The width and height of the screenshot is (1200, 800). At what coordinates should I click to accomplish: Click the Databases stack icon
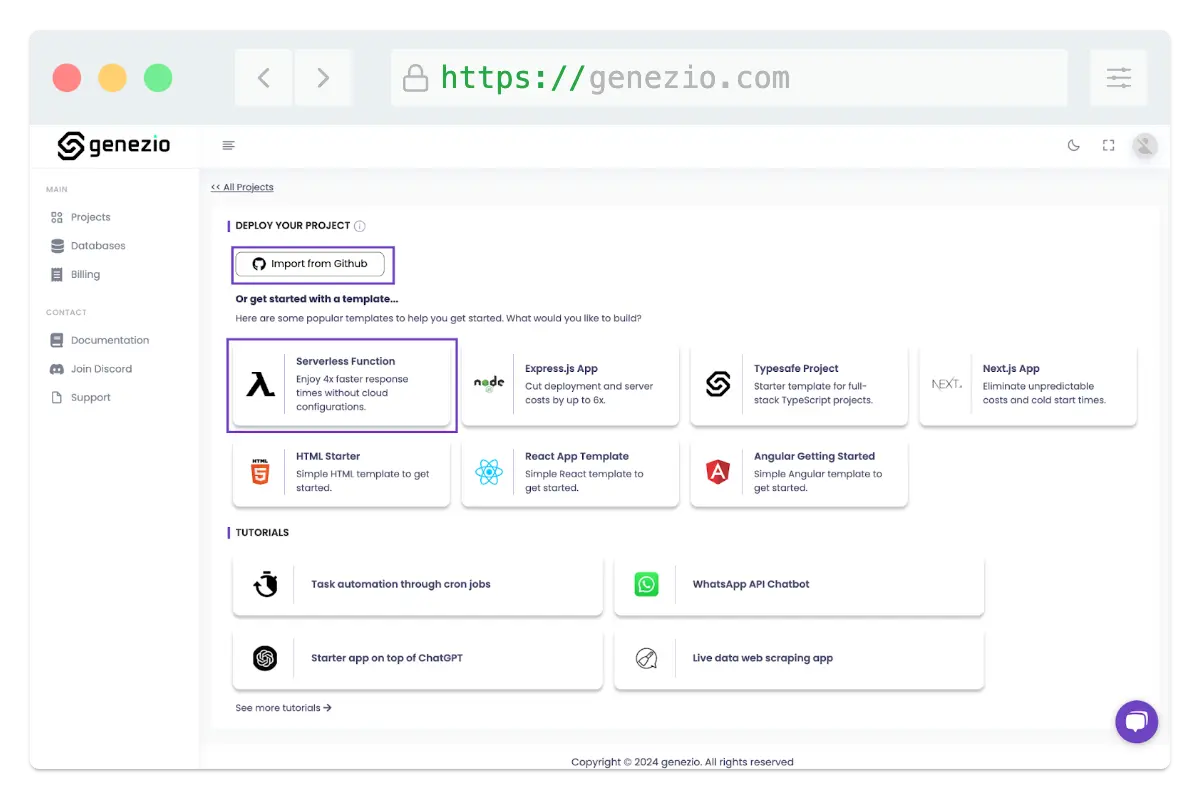point(57,246)
